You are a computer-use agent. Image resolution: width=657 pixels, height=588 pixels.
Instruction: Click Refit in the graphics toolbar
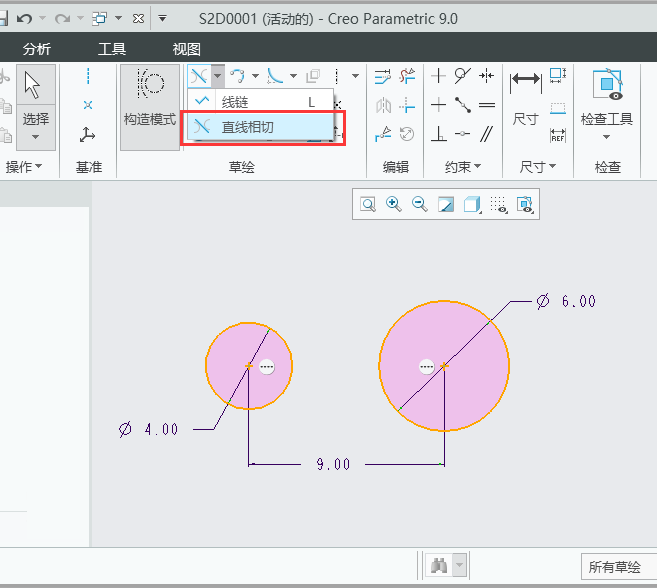click(368, 204)
